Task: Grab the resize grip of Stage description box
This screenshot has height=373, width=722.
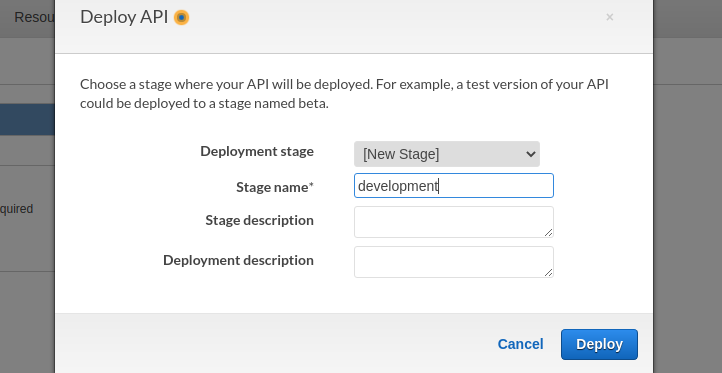Action: click(548, 233)
